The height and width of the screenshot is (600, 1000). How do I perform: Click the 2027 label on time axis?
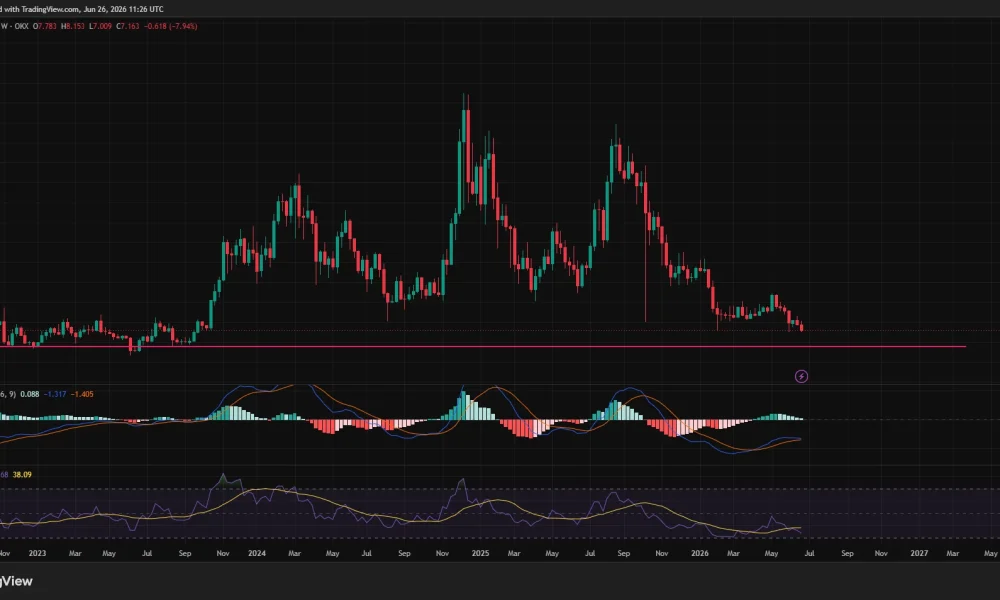(919, 553)
